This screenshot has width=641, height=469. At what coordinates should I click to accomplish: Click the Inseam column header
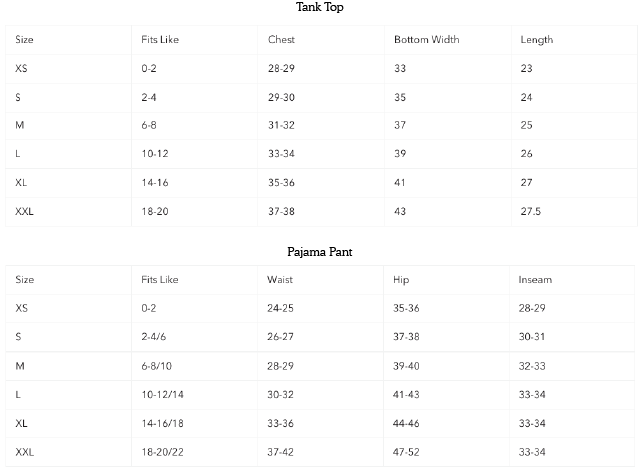coord(535,280)
